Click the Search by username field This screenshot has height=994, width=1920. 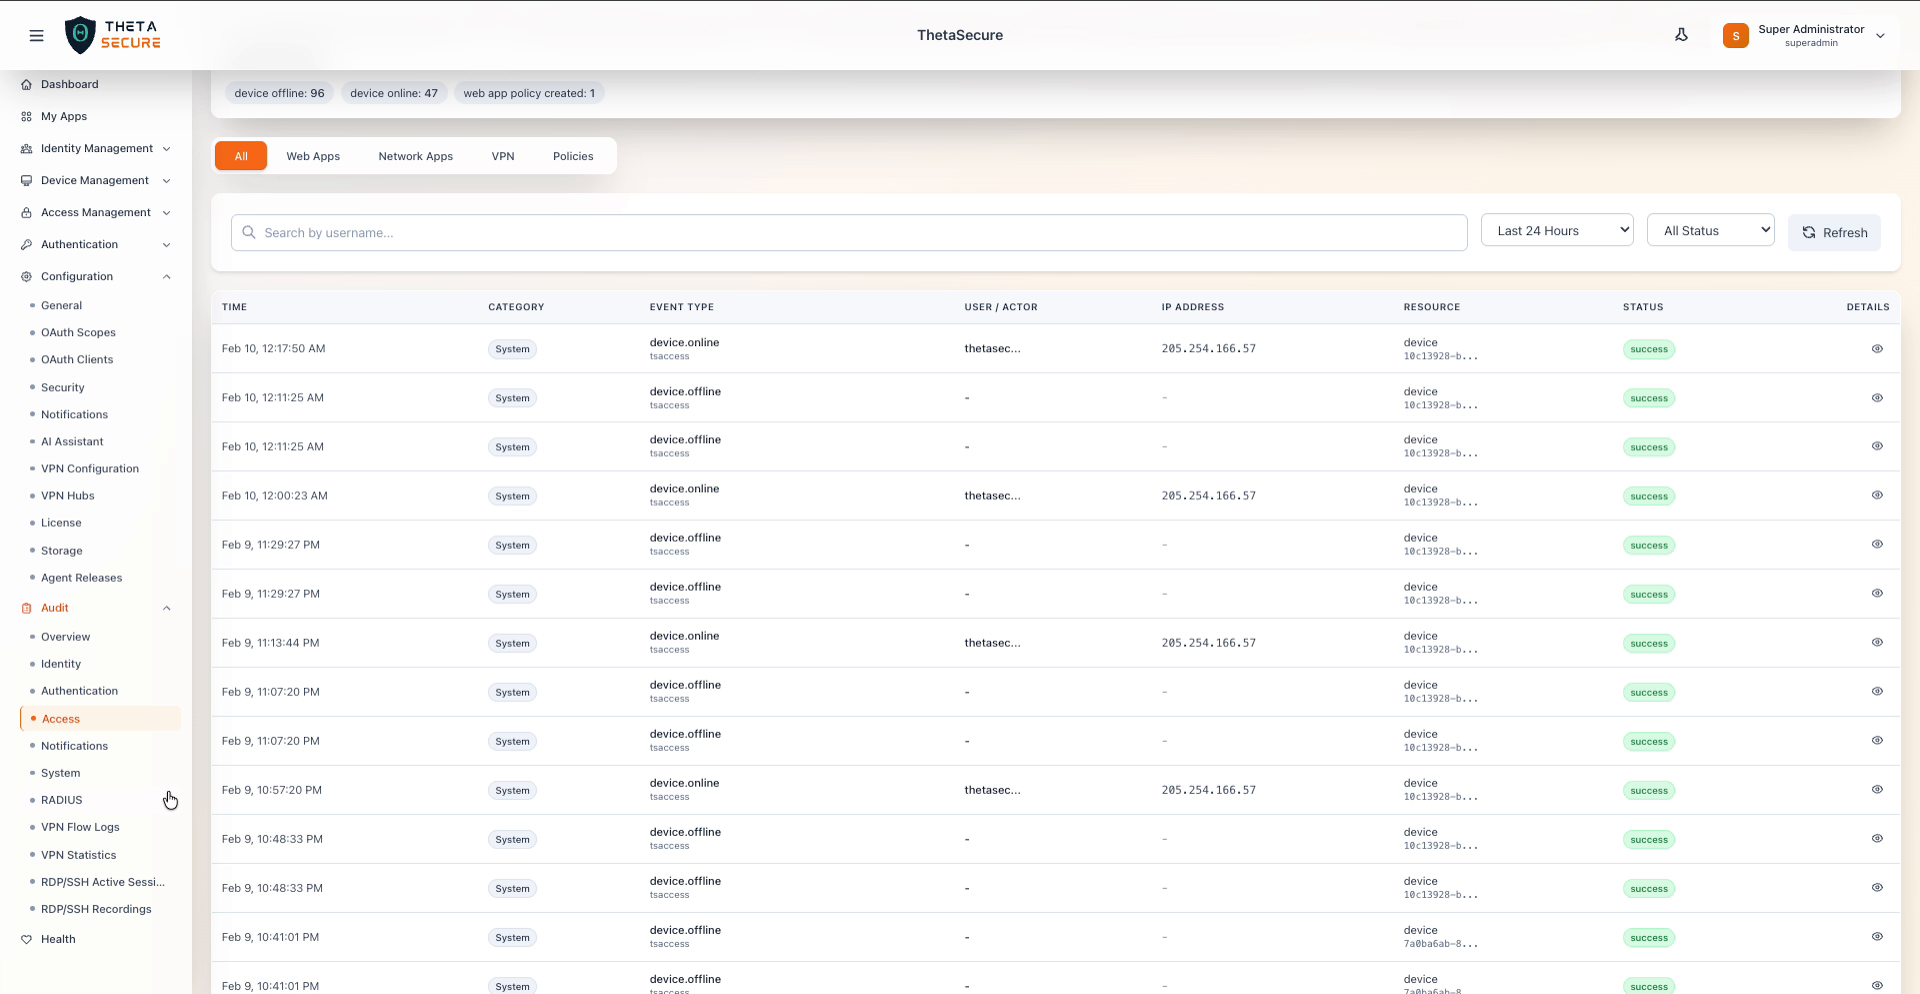click(849, 232)
